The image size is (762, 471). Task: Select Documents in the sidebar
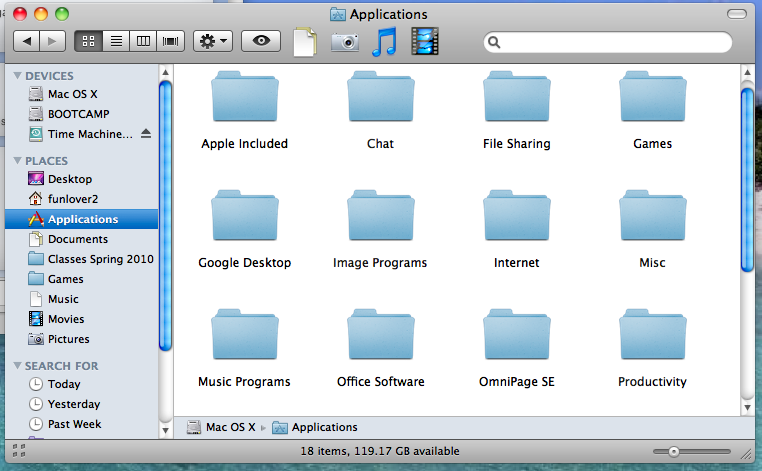click(82, 239)
